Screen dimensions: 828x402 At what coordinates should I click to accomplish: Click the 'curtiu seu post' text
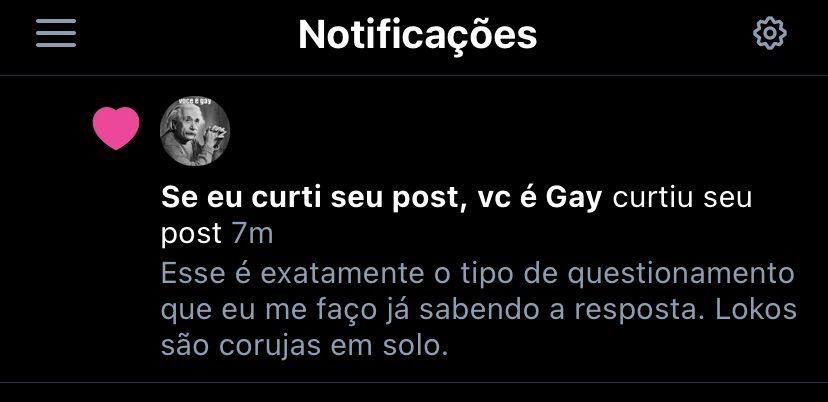coord(456,216)
